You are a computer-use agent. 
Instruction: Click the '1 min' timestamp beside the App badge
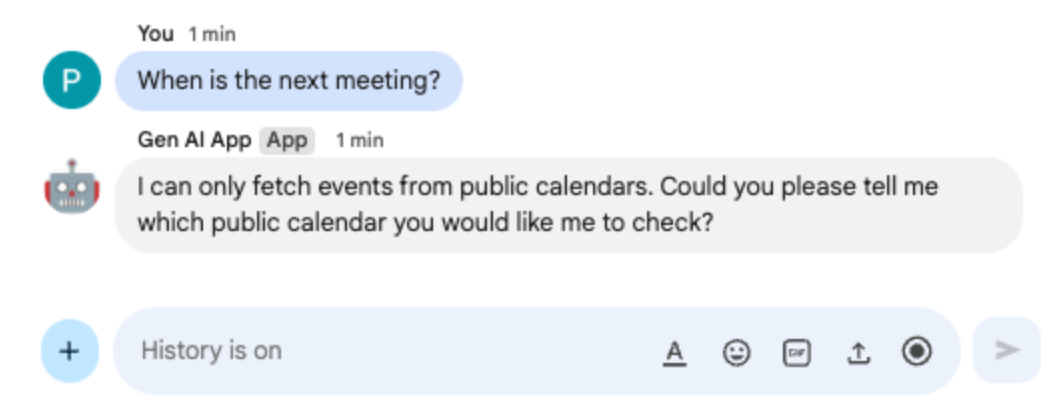(x=359, y=140)
